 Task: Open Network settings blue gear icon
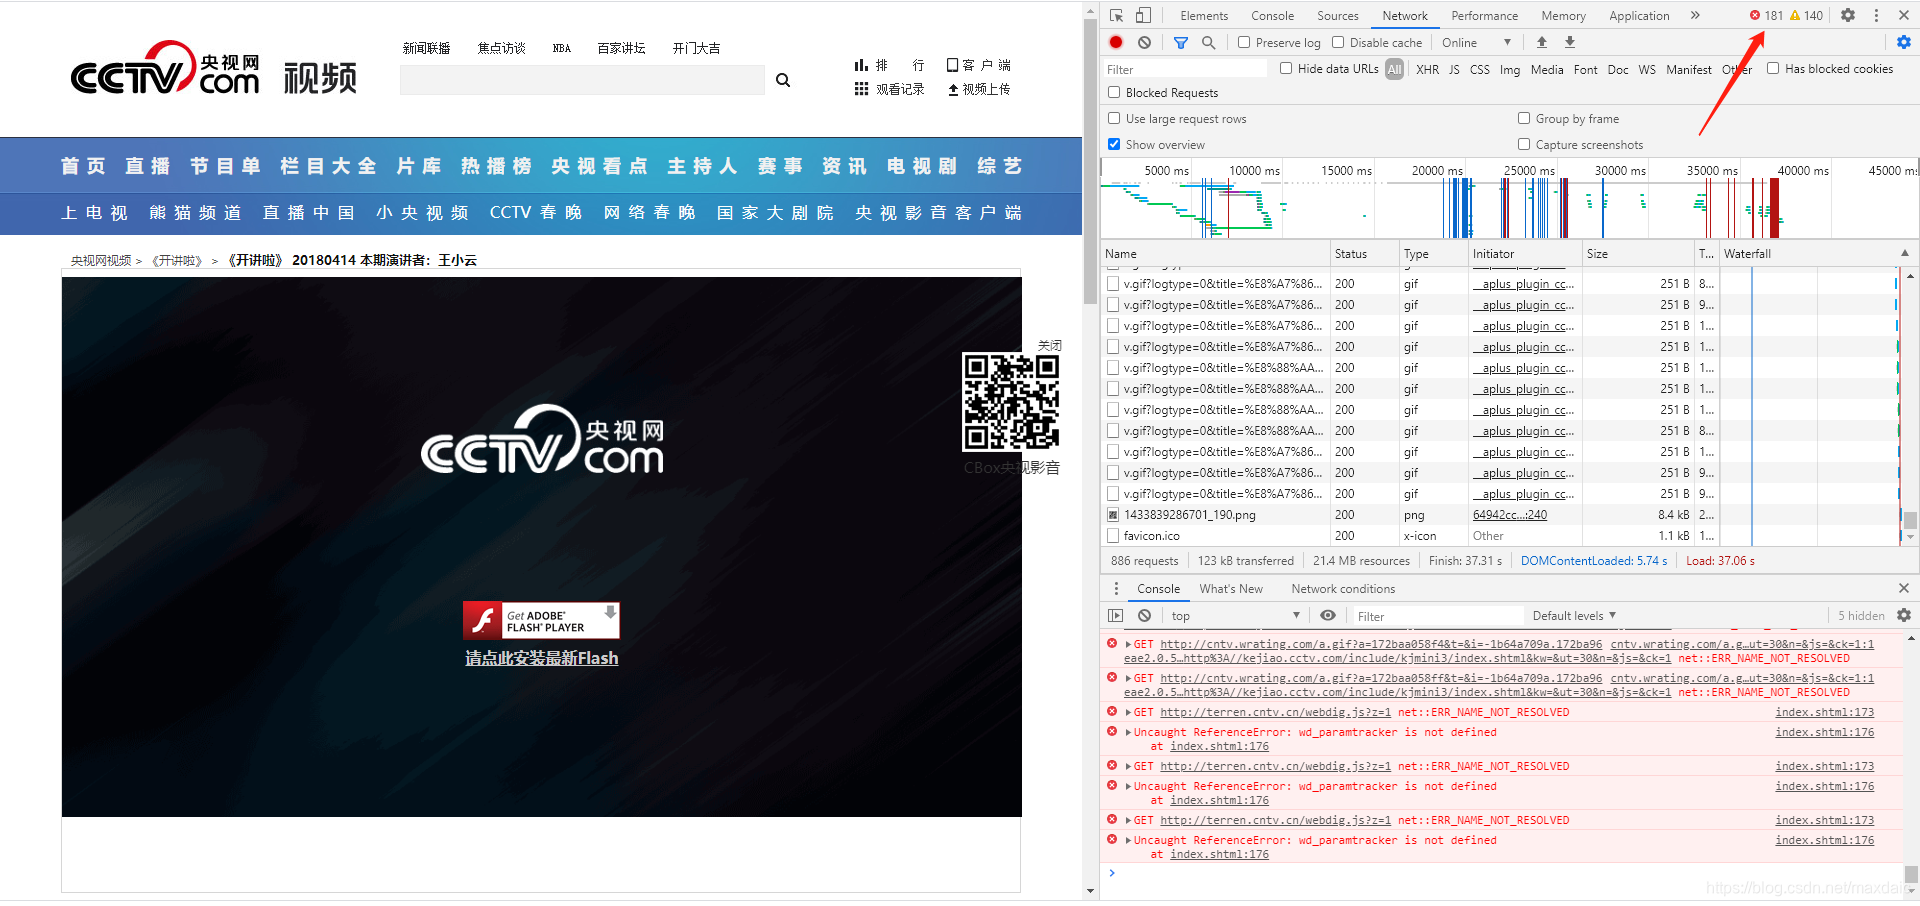[1904, 42]
